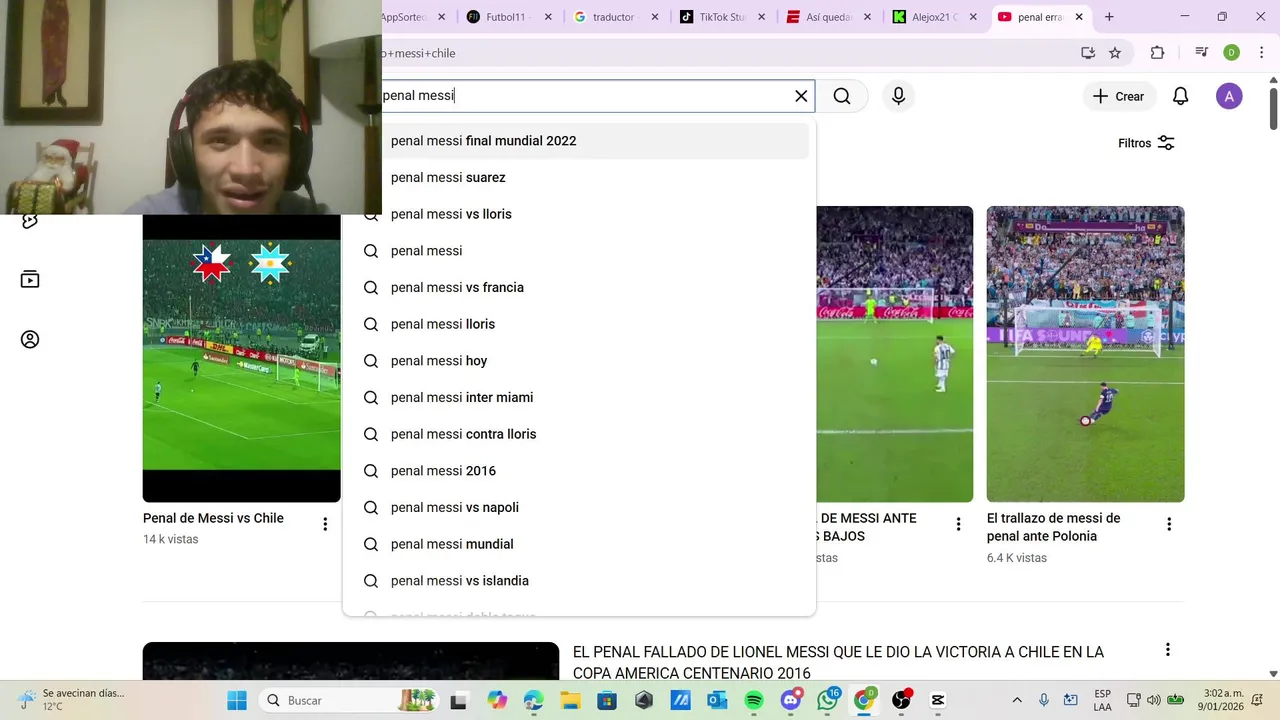Activate voice search microphone
This screenshot has width=1280, height=720.
pyautogui.click(x=898, y=96)
